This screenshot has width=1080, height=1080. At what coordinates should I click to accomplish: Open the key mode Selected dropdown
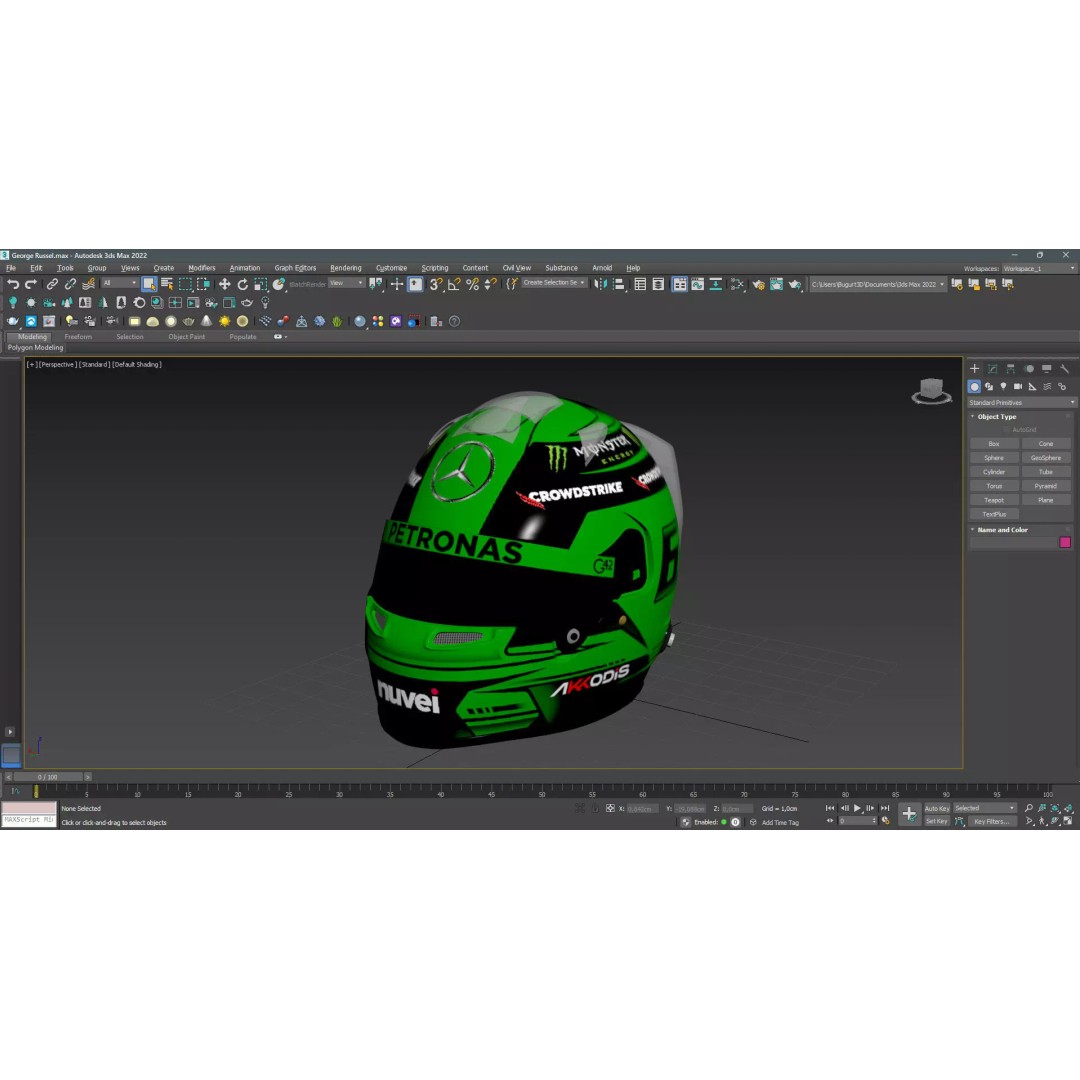[984, 808]
